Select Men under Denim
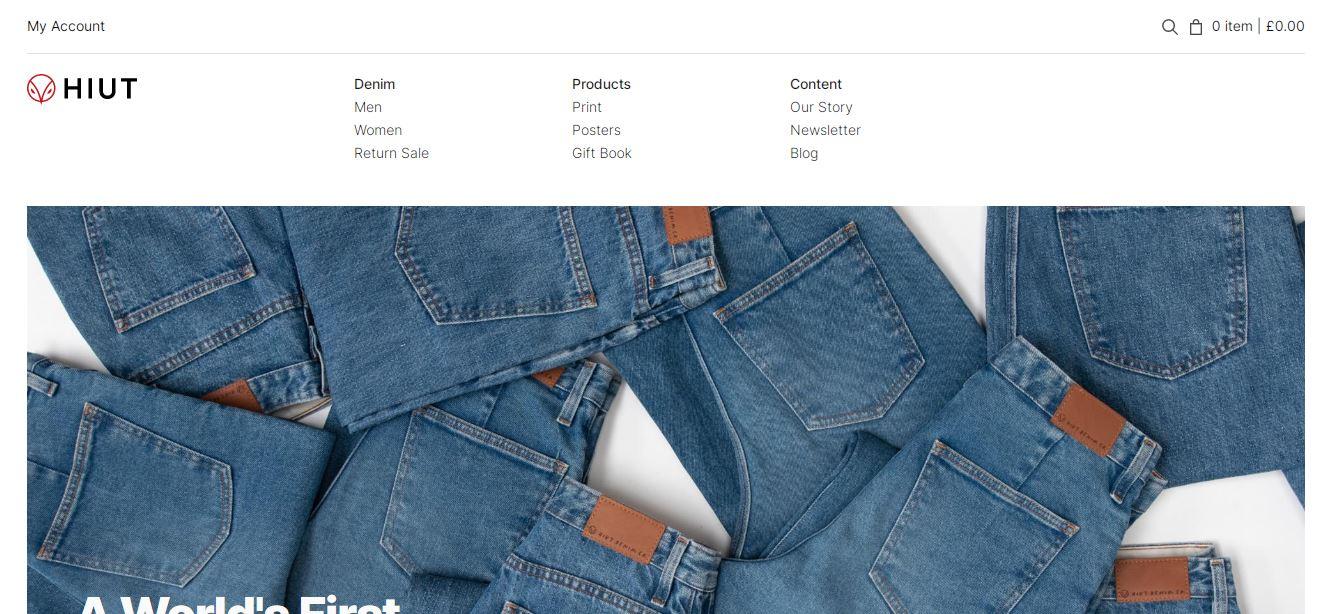Screen dimensions: 1331x614 click(368, 107)
